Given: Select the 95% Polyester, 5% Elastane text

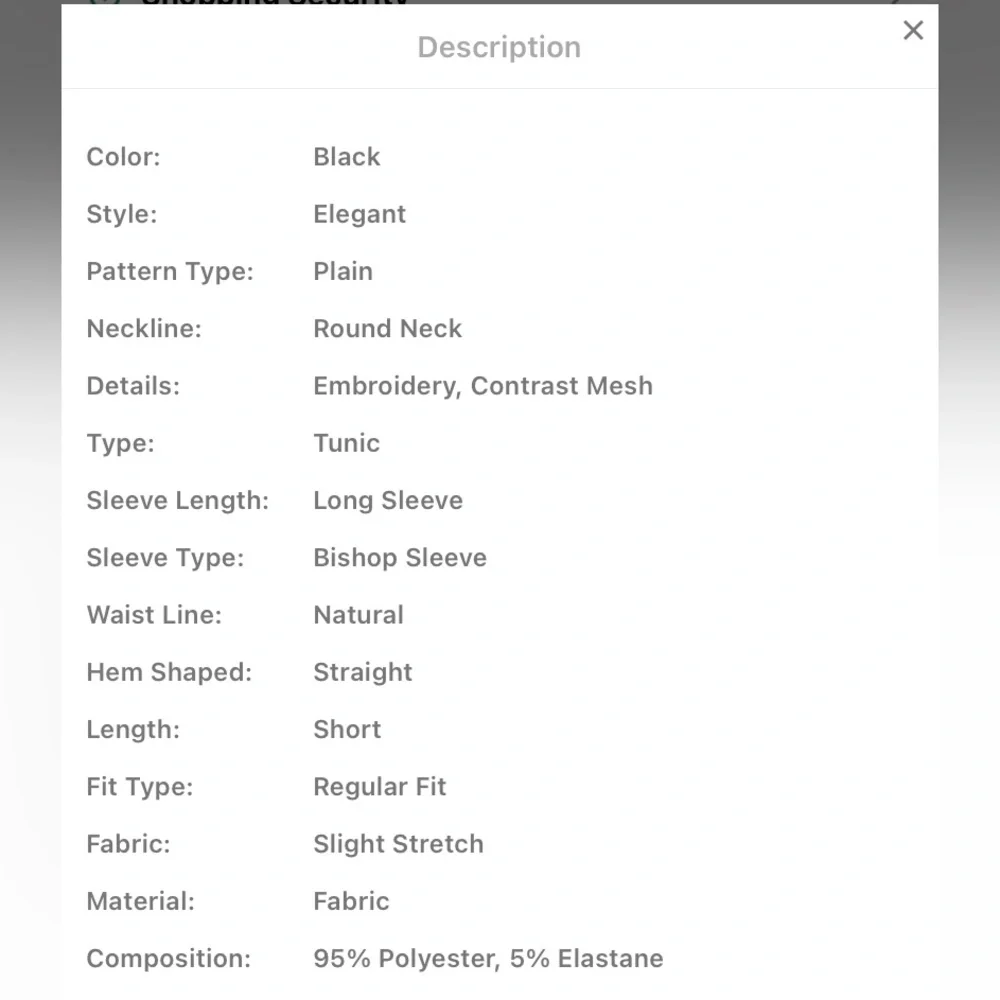Looking at the screenshot, I should [488, 958].
